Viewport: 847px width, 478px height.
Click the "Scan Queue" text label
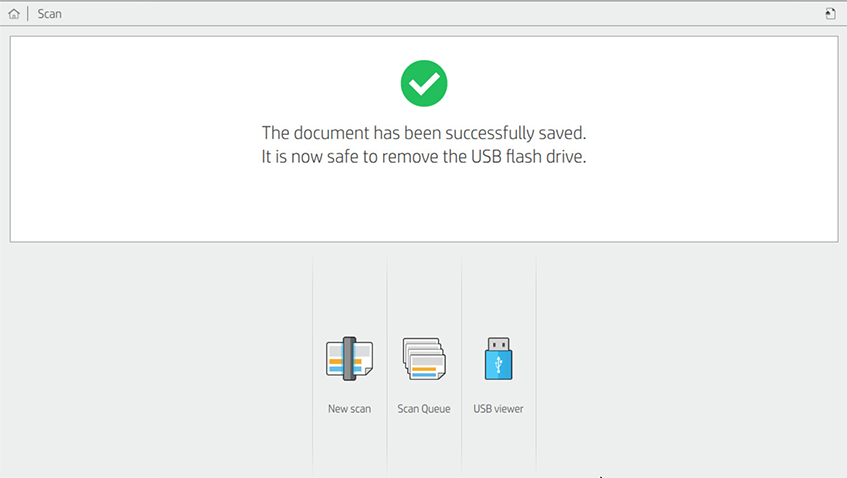click(424, 409)
